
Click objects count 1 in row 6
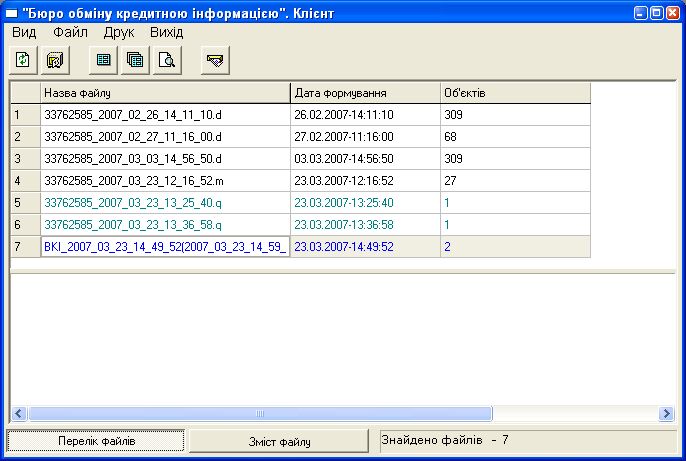coord(515,225)
